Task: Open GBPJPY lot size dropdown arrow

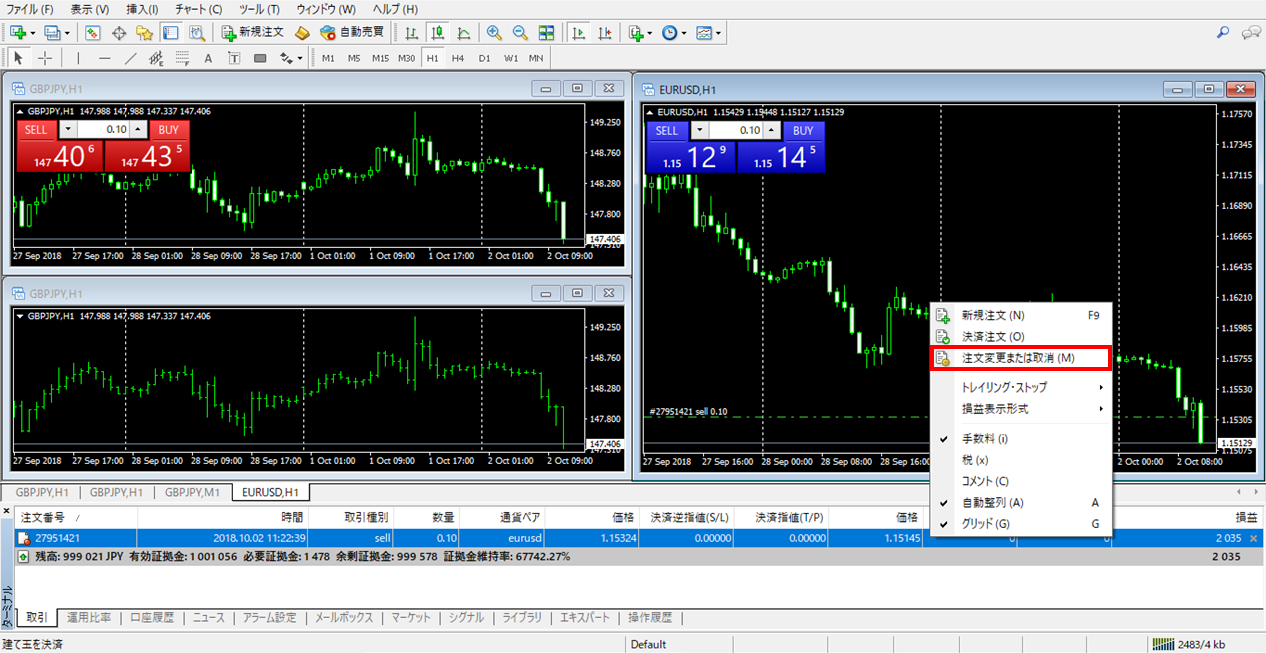Action: (67, 129)
